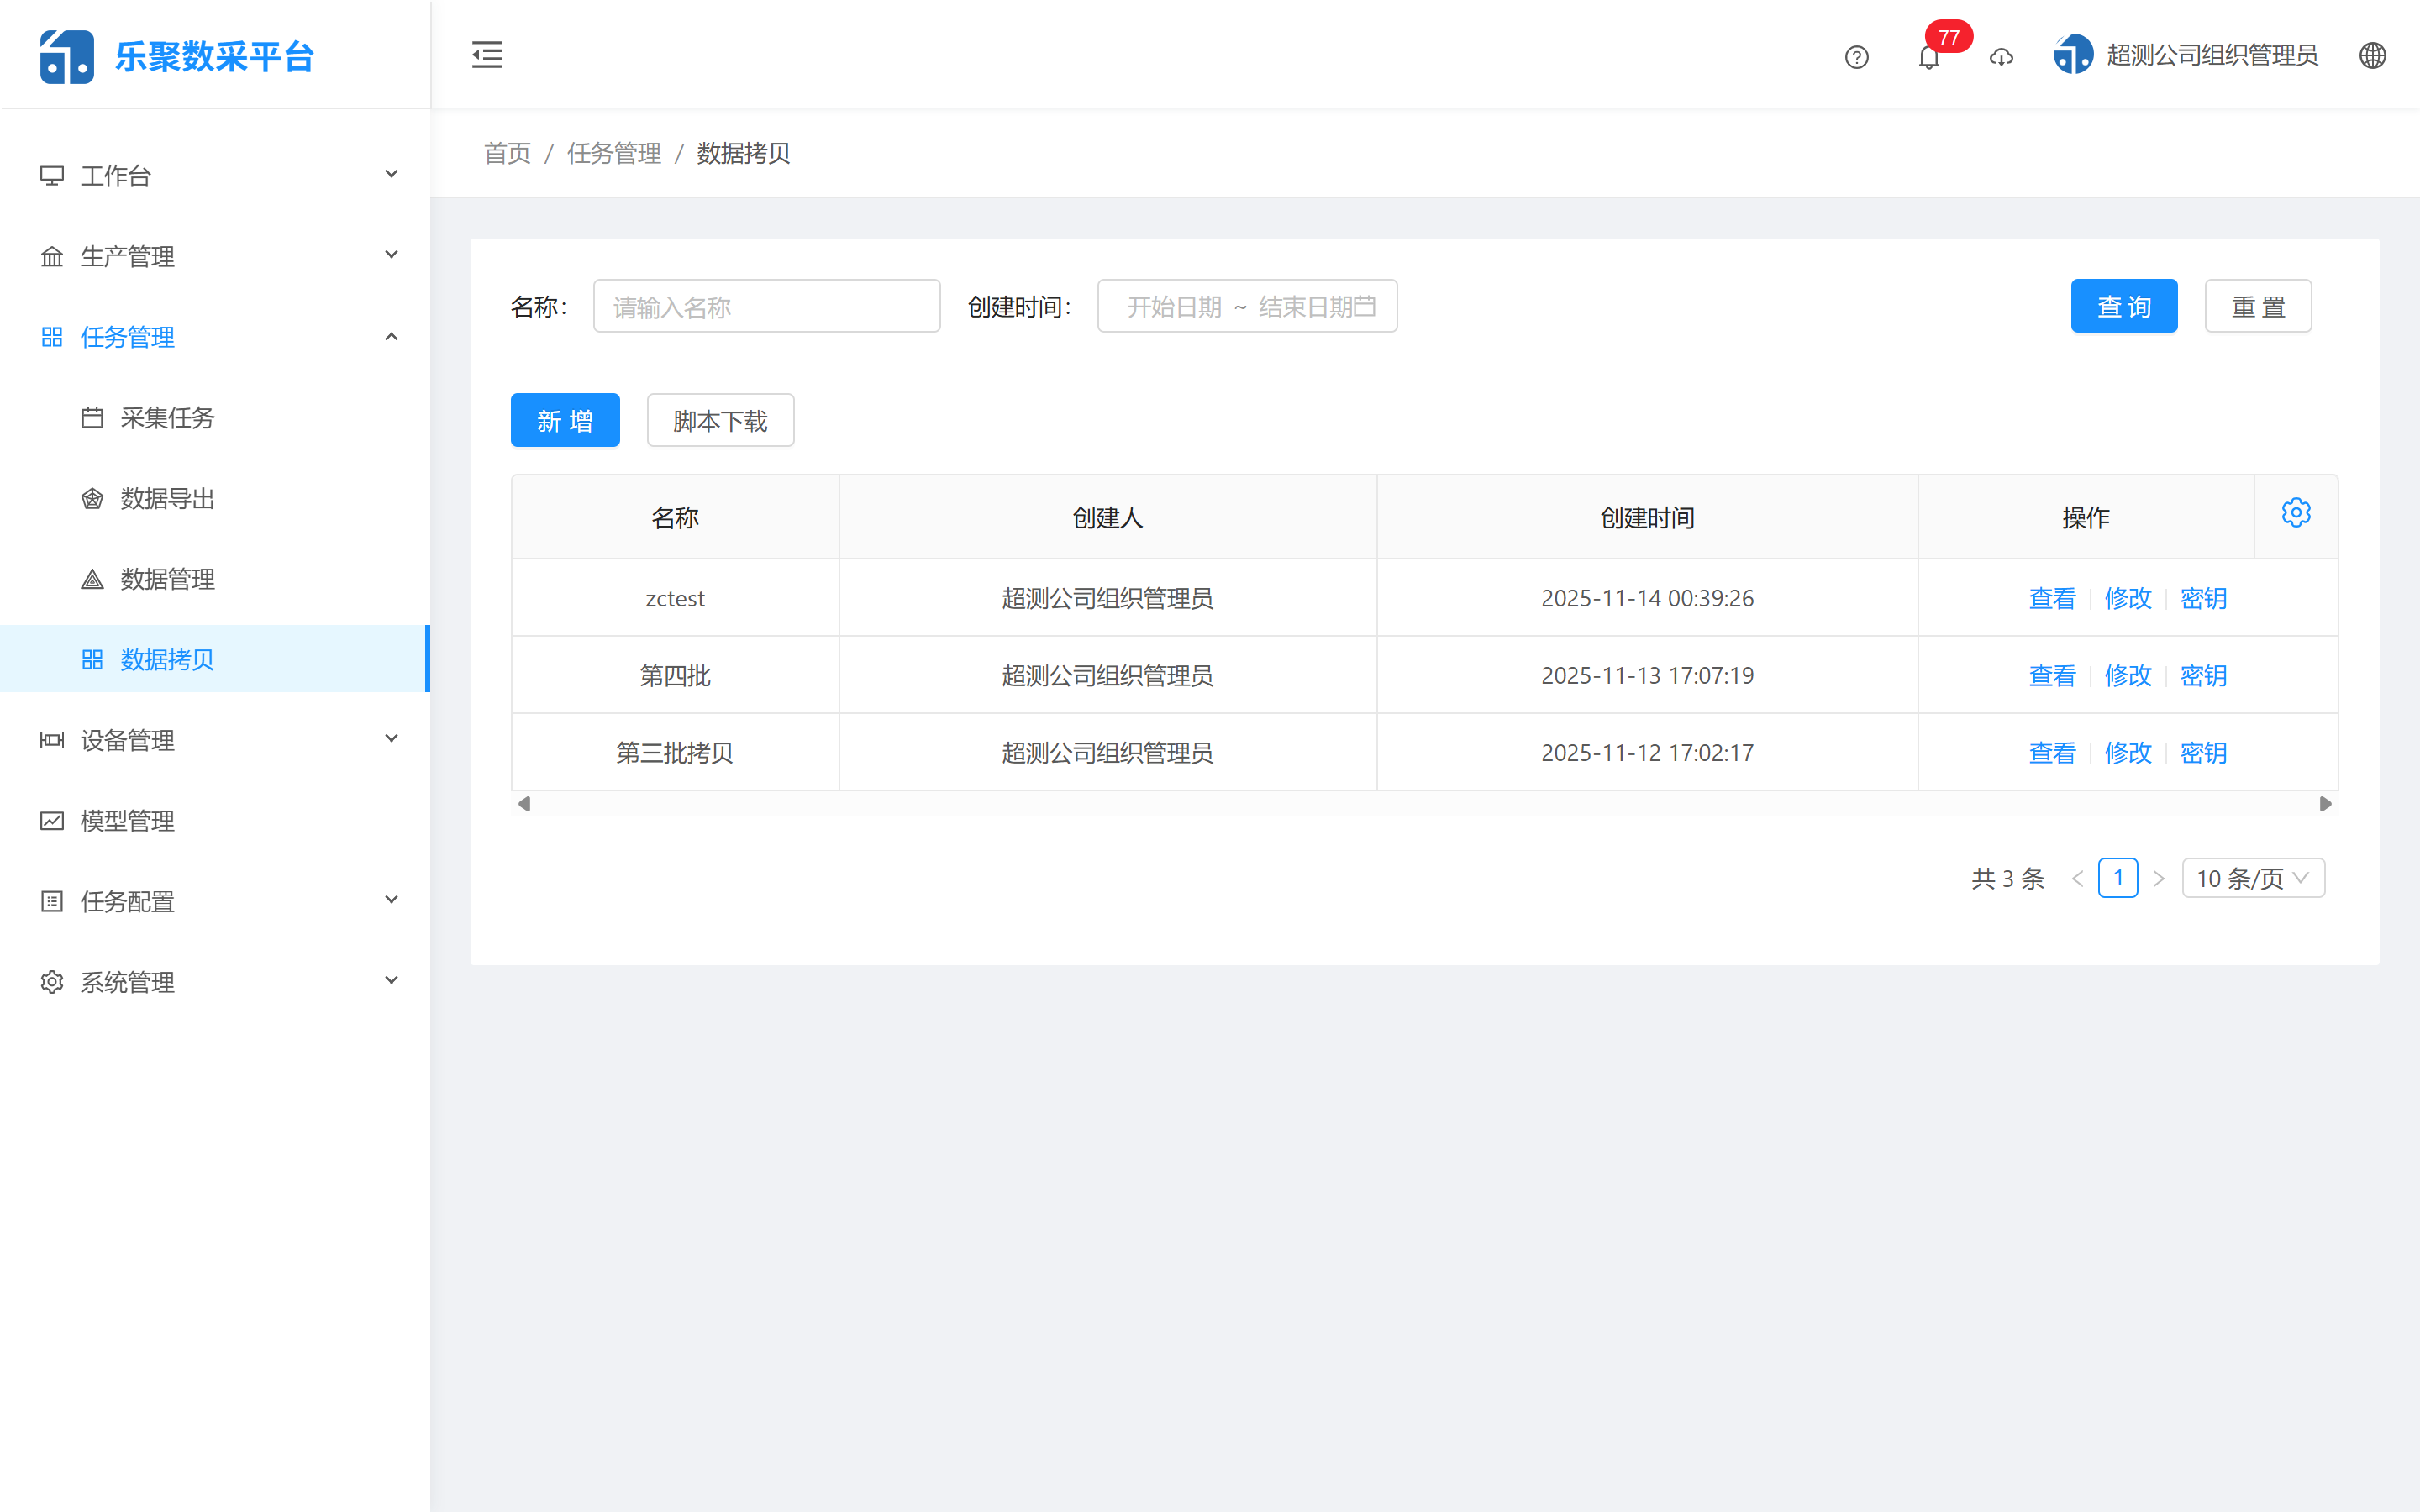Collapse the sidebar using the fold icon
2420x1512 pixels.
coord(487,55)
